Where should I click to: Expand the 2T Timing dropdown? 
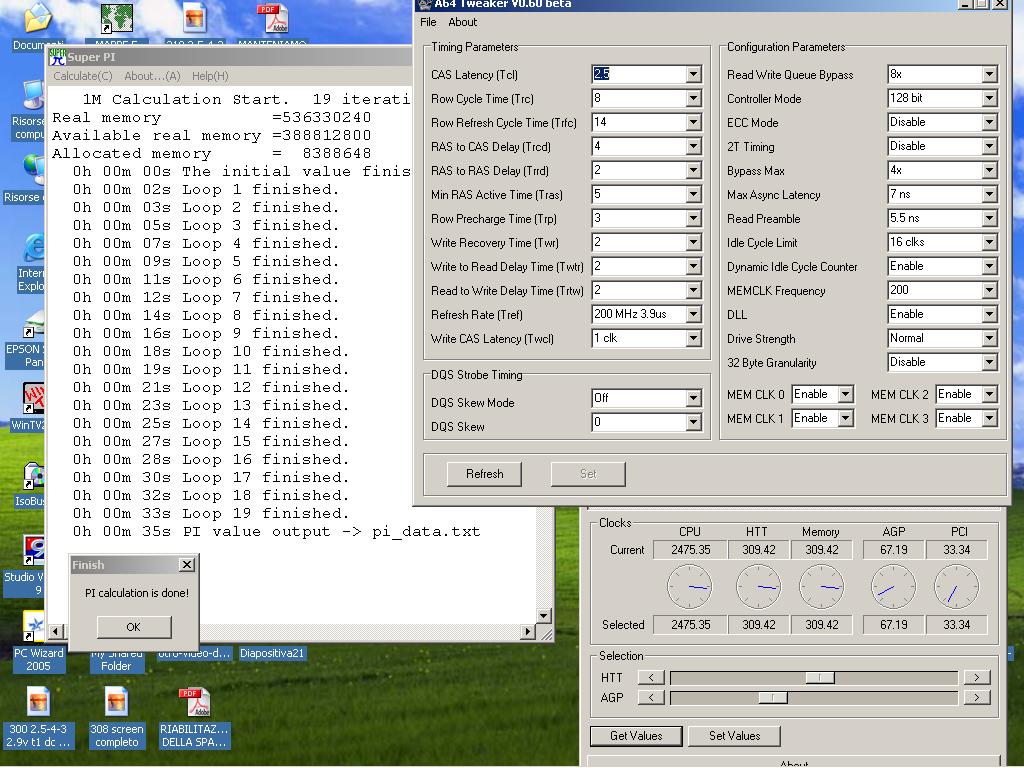(x=989, y=146)
